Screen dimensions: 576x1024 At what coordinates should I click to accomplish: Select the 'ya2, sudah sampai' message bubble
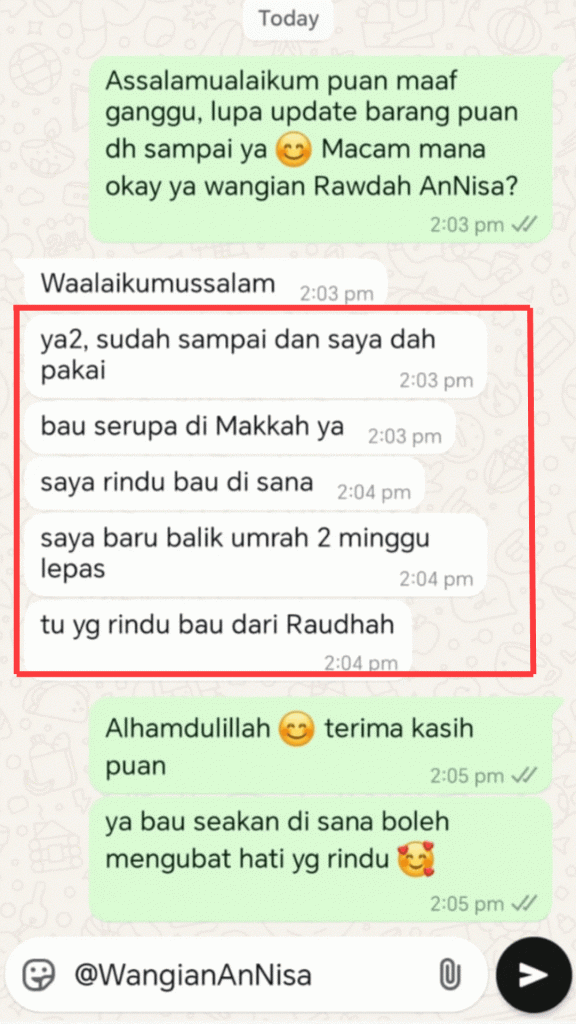coord(256,357)
